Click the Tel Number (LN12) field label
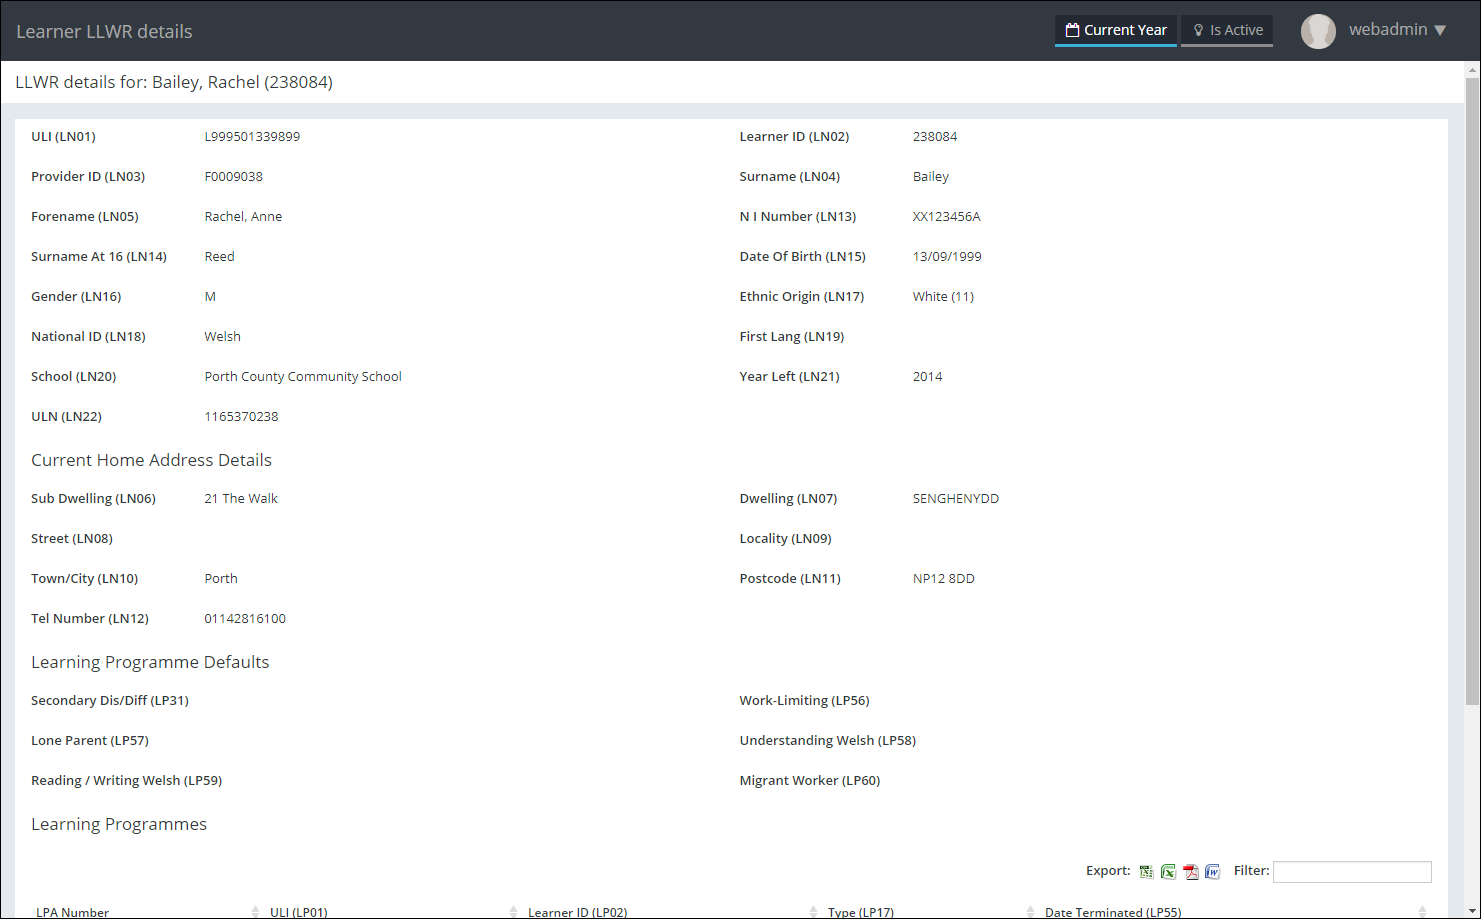Screen dimensions: 1481x919 [x=90, y=619]
